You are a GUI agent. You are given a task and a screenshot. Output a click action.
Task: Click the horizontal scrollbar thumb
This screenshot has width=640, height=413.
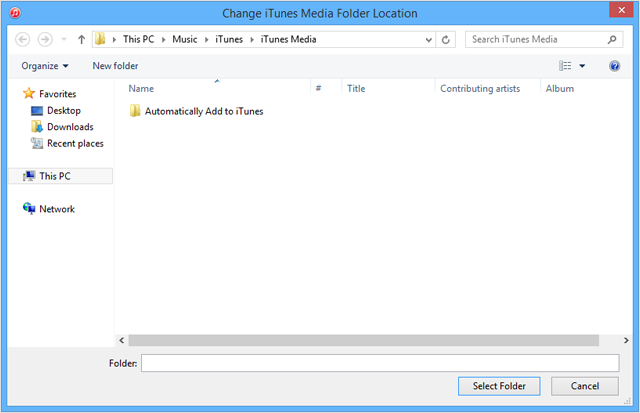(x=364, y=340)
